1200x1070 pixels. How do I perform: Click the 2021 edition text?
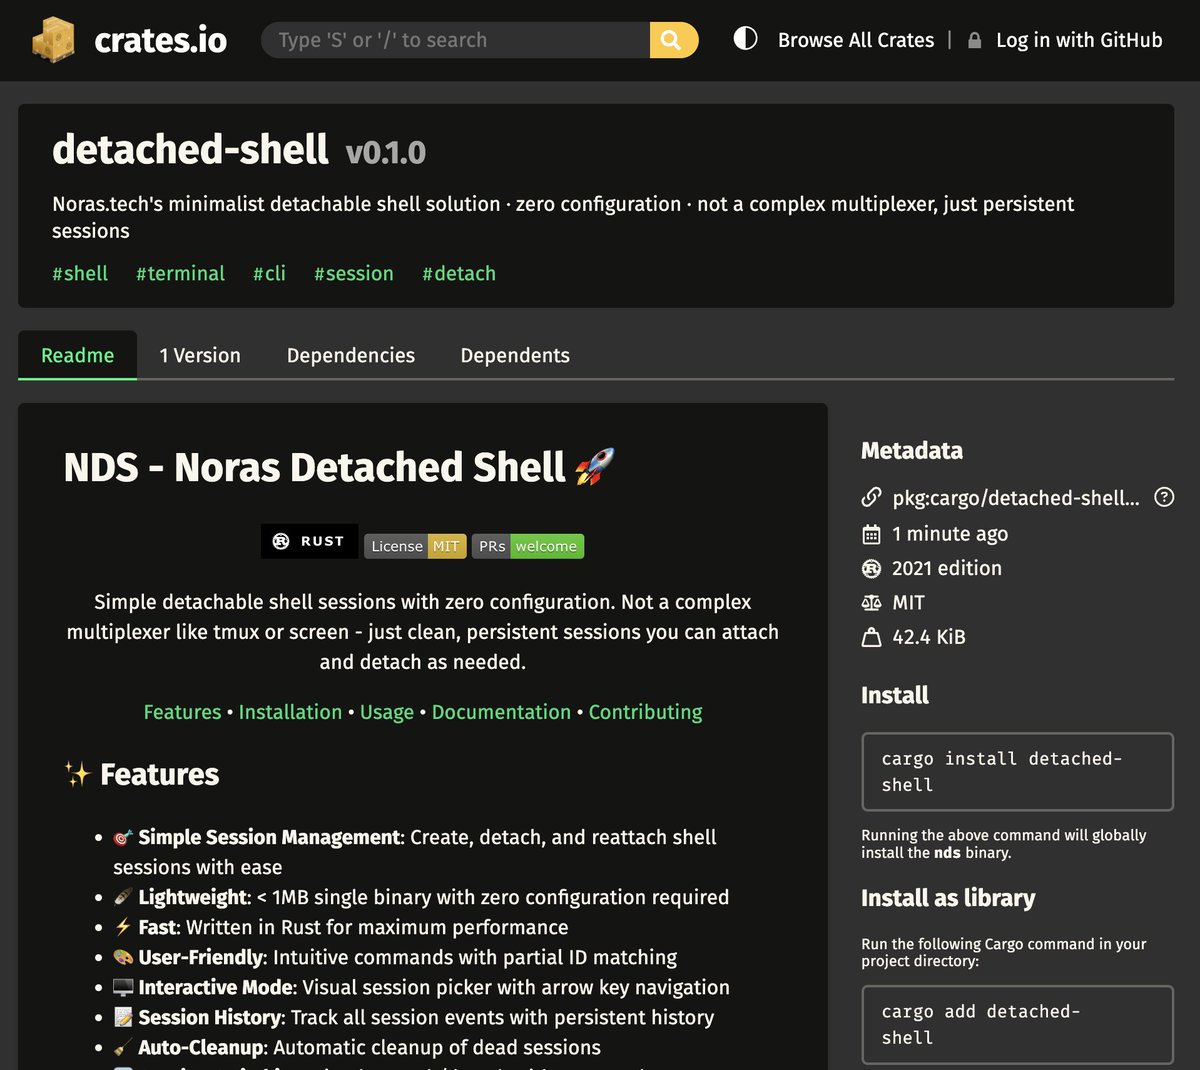947,568
